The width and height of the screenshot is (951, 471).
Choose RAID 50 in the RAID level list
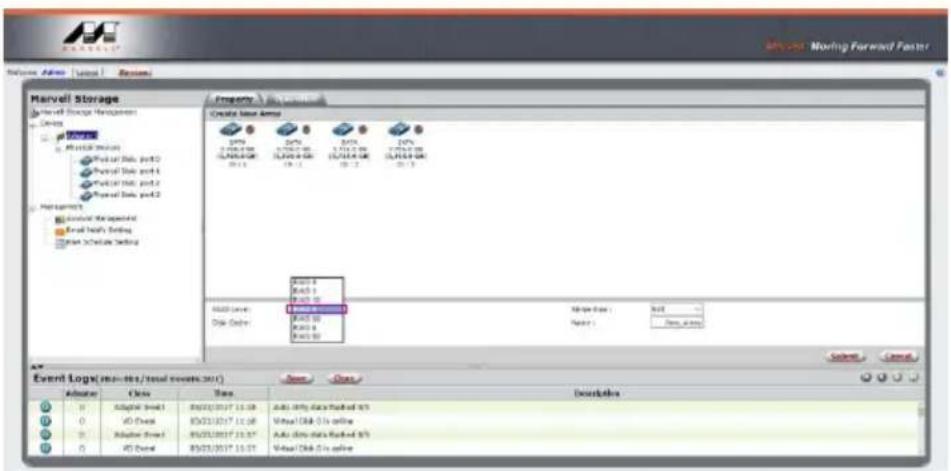(317, 318)
